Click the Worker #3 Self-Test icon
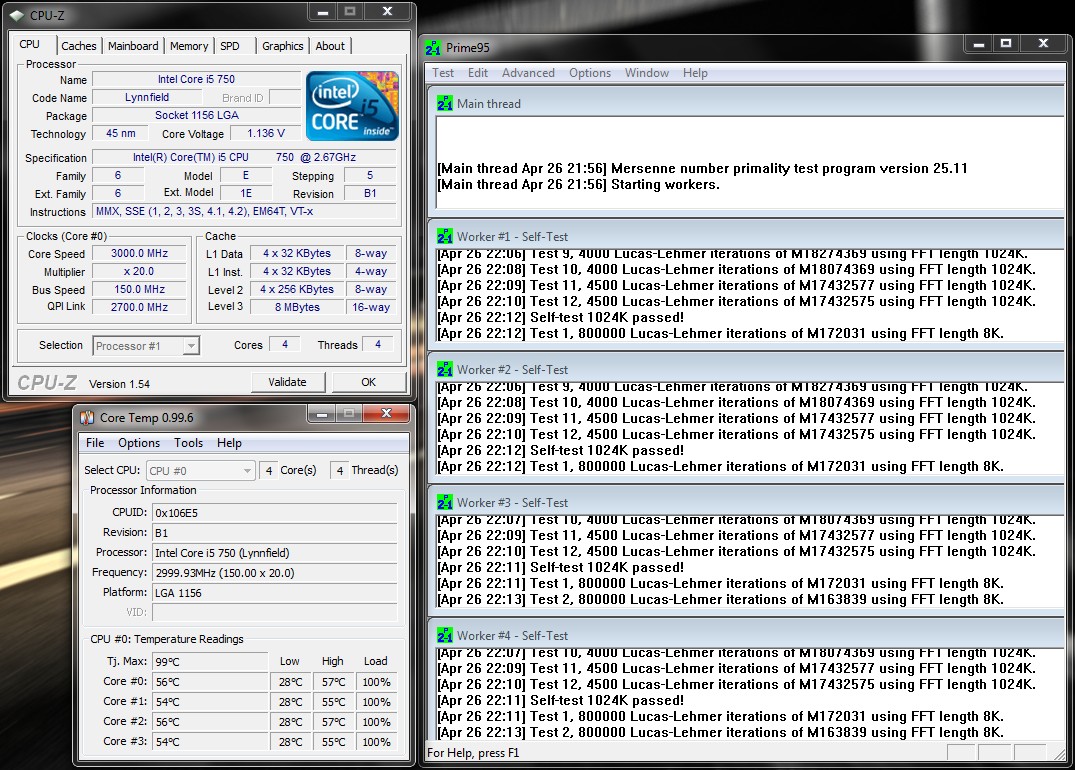Viewport: 1075px width, 770px height. point(445,503)
